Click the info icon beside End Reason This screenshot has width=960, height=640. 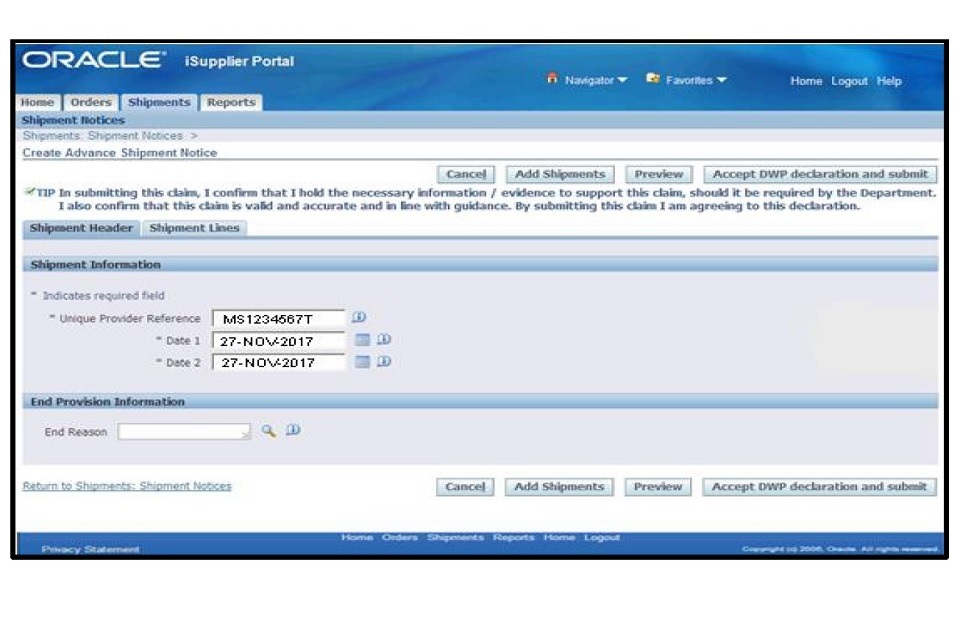292,431
